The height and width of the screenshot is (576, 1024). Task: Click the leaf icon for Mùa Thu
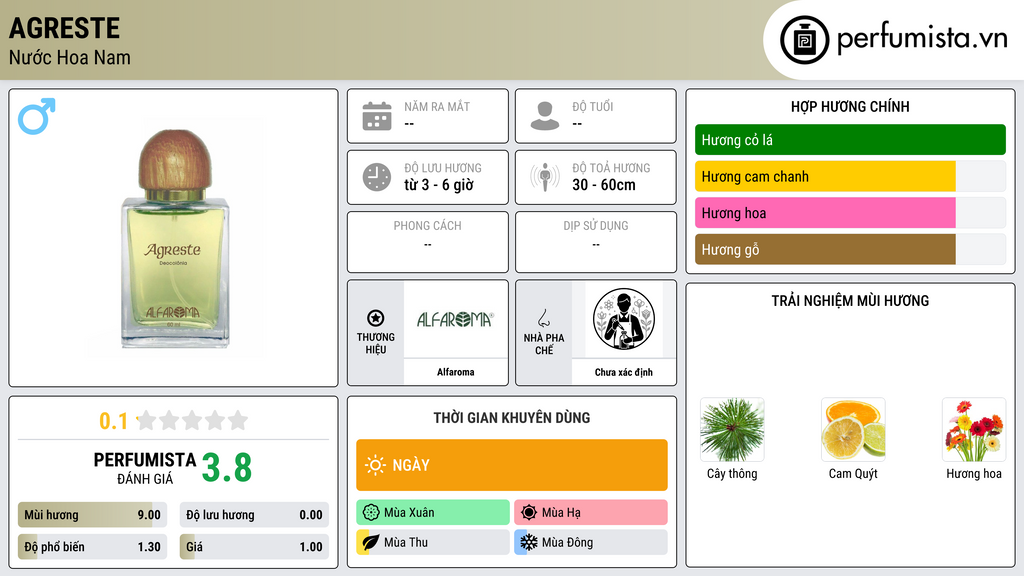(371, 542)
